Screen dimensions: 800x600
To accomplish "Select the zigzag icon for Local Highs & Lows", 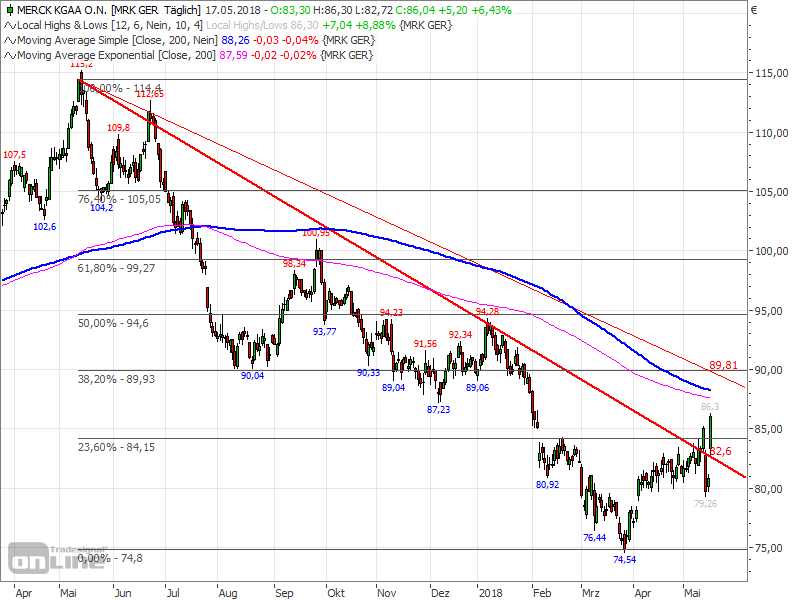I will [x=9, y=26].
